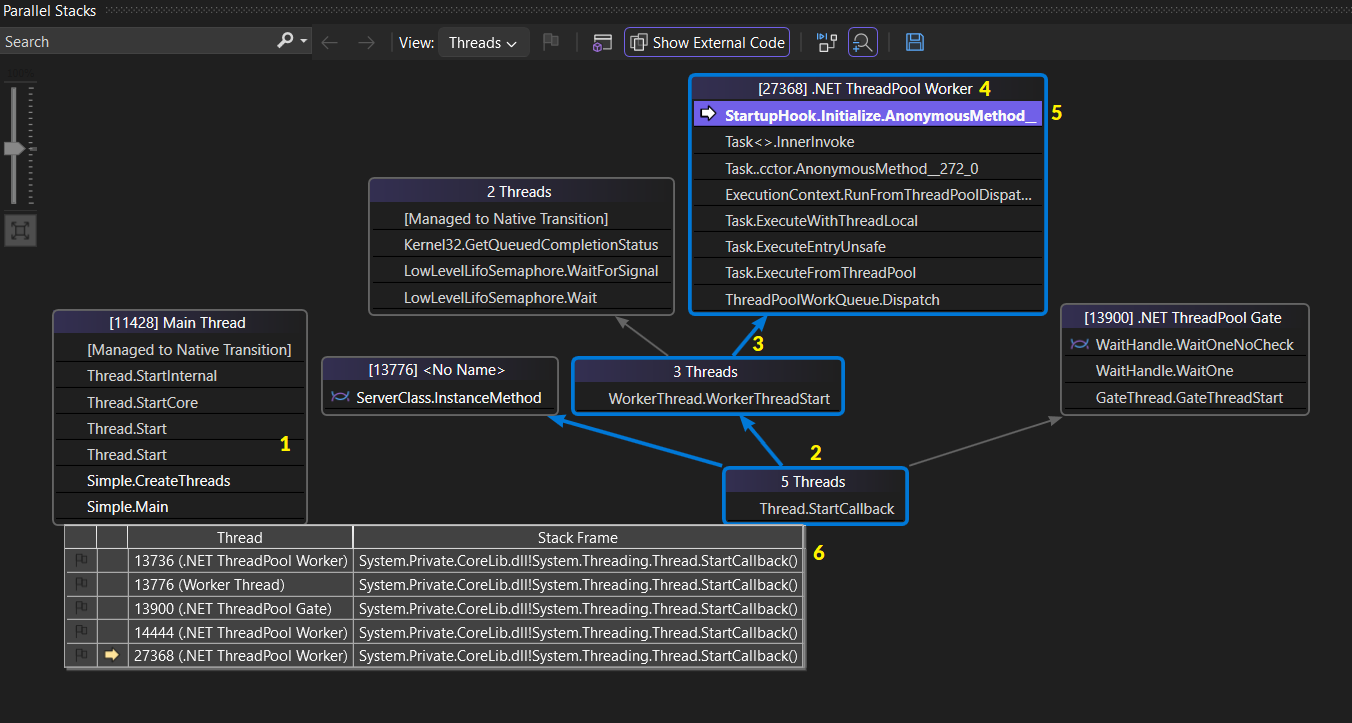Click GateThread.GateThreadStart frame

pyautogui.click(x=1190, y=398)
